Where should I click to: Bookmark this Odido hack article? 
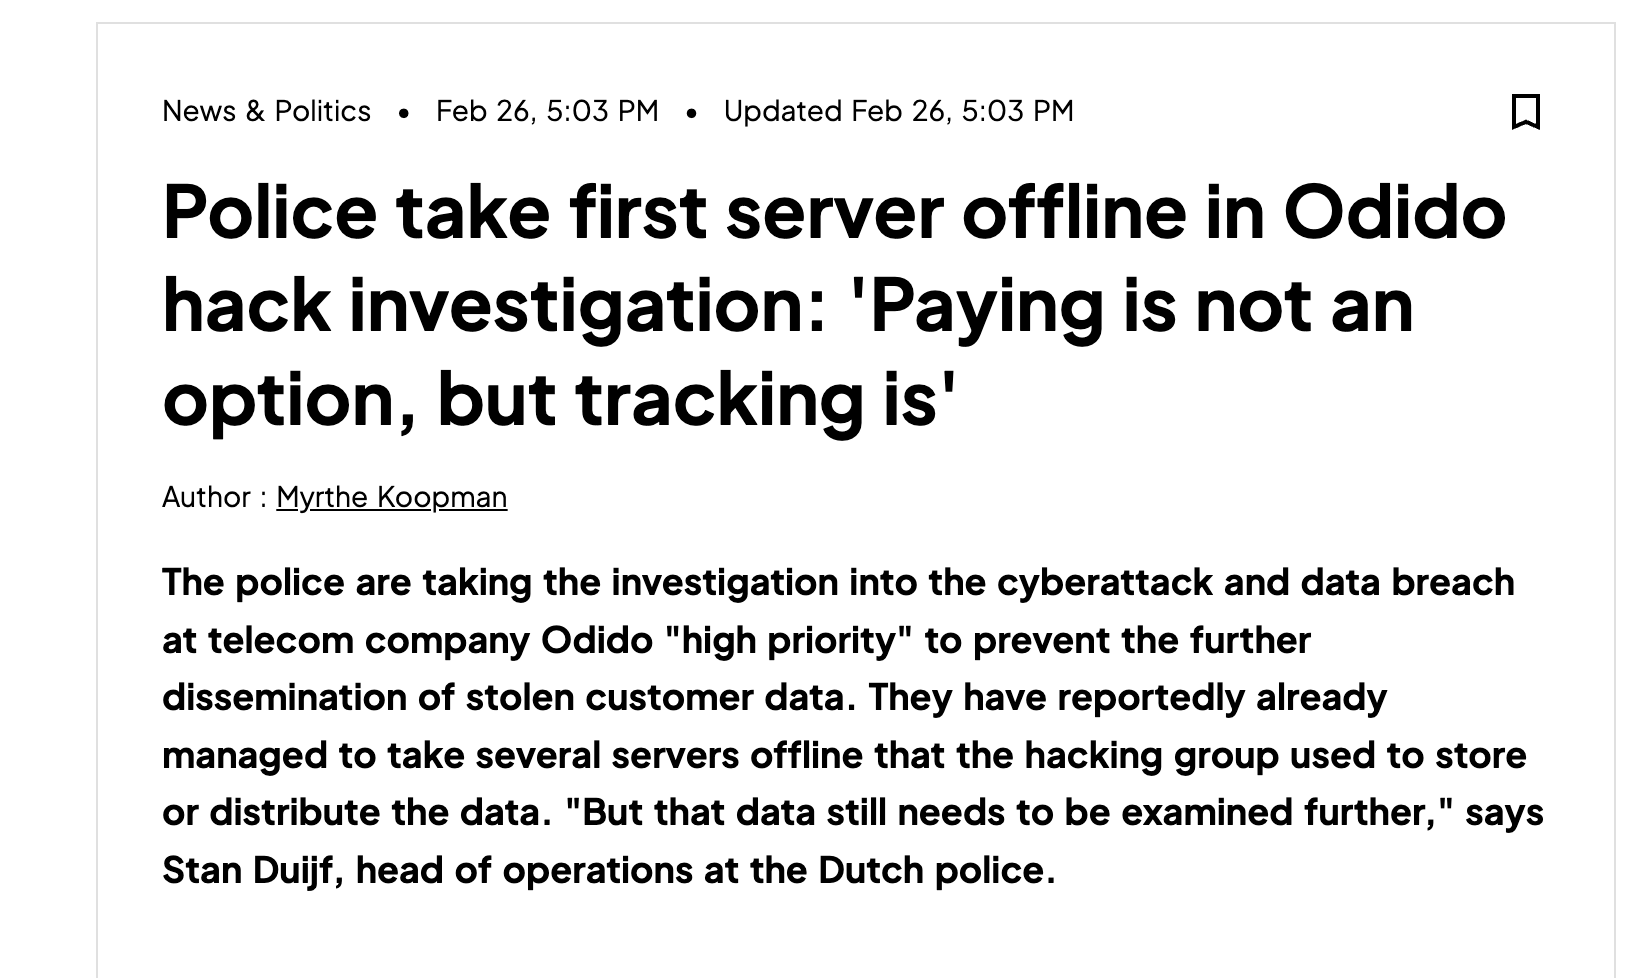coord(1525,111)
